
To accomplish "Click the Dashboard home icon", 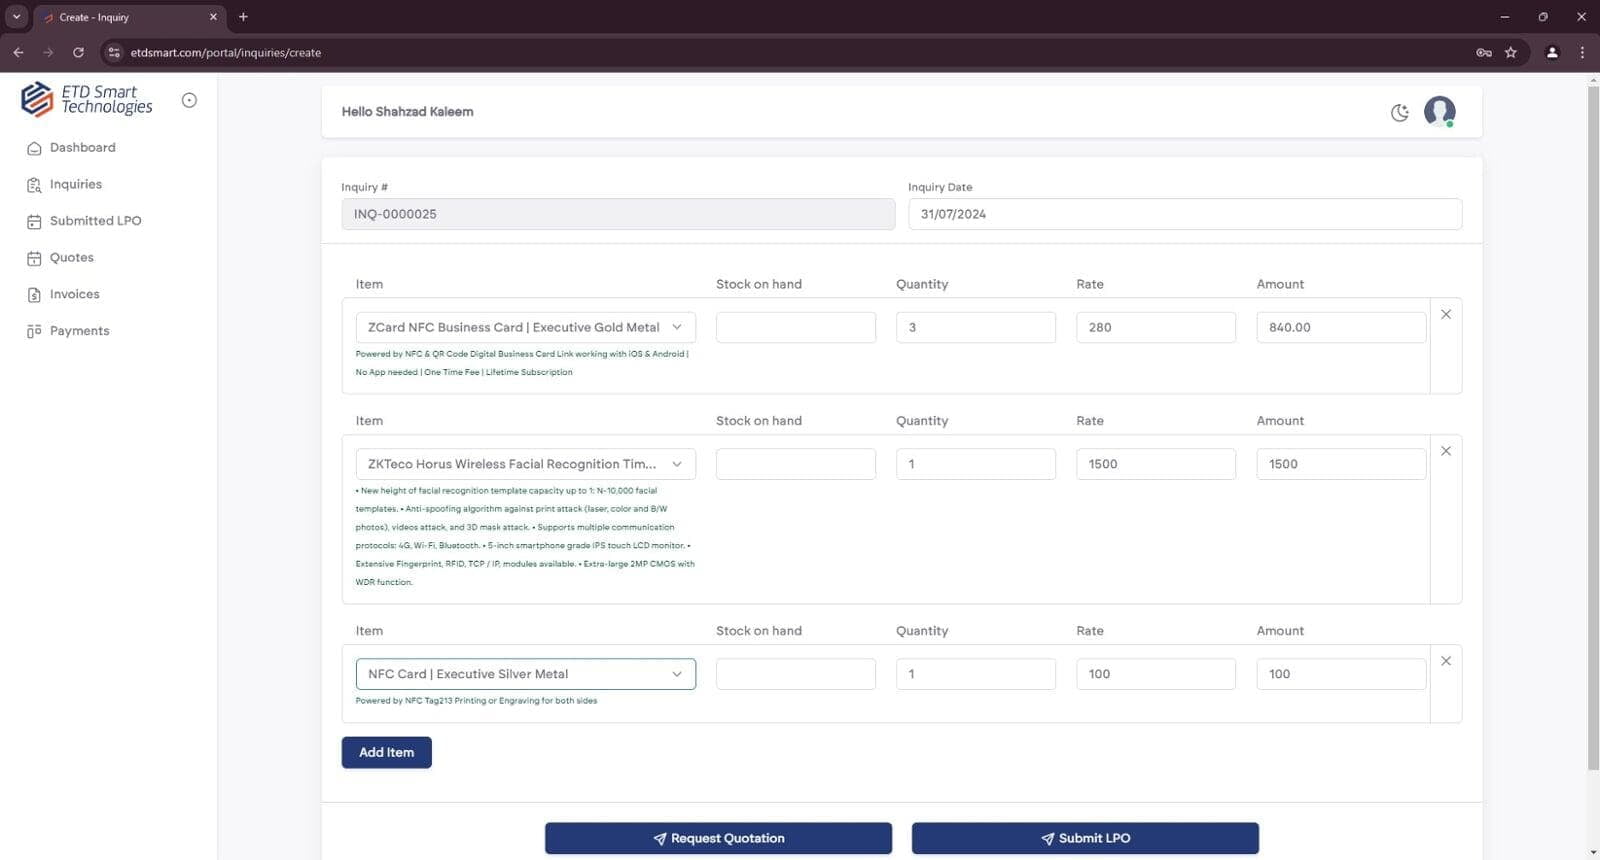I will (x=34, y=148).
